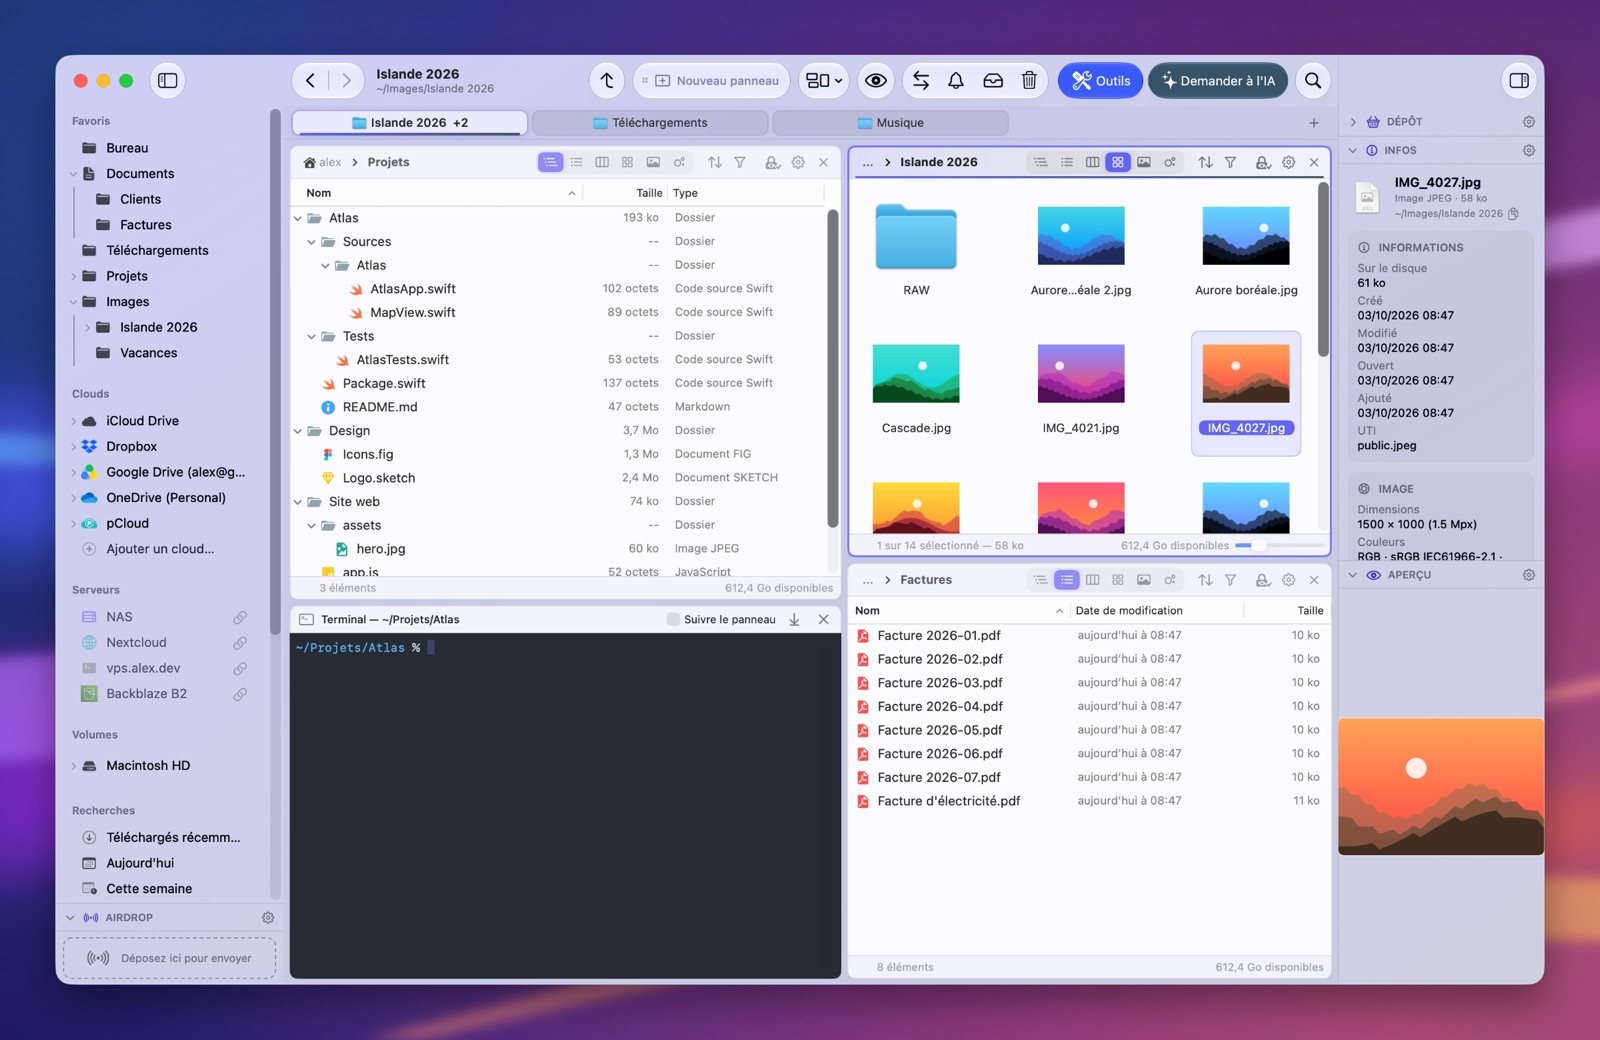Open search with the magnifier icon

(x=1313, y=81)
